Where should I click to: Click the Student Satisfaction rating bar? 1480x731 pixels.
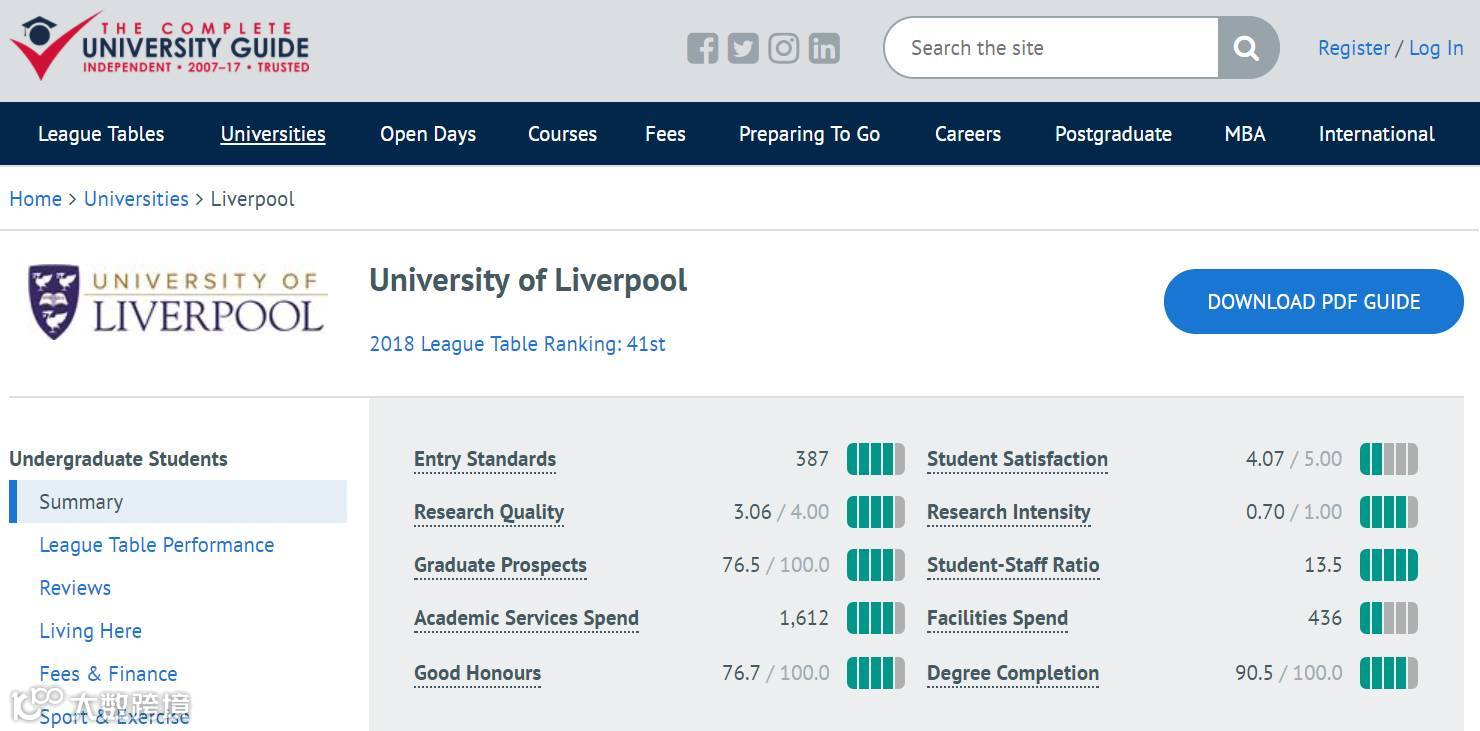click(1389, 459)
